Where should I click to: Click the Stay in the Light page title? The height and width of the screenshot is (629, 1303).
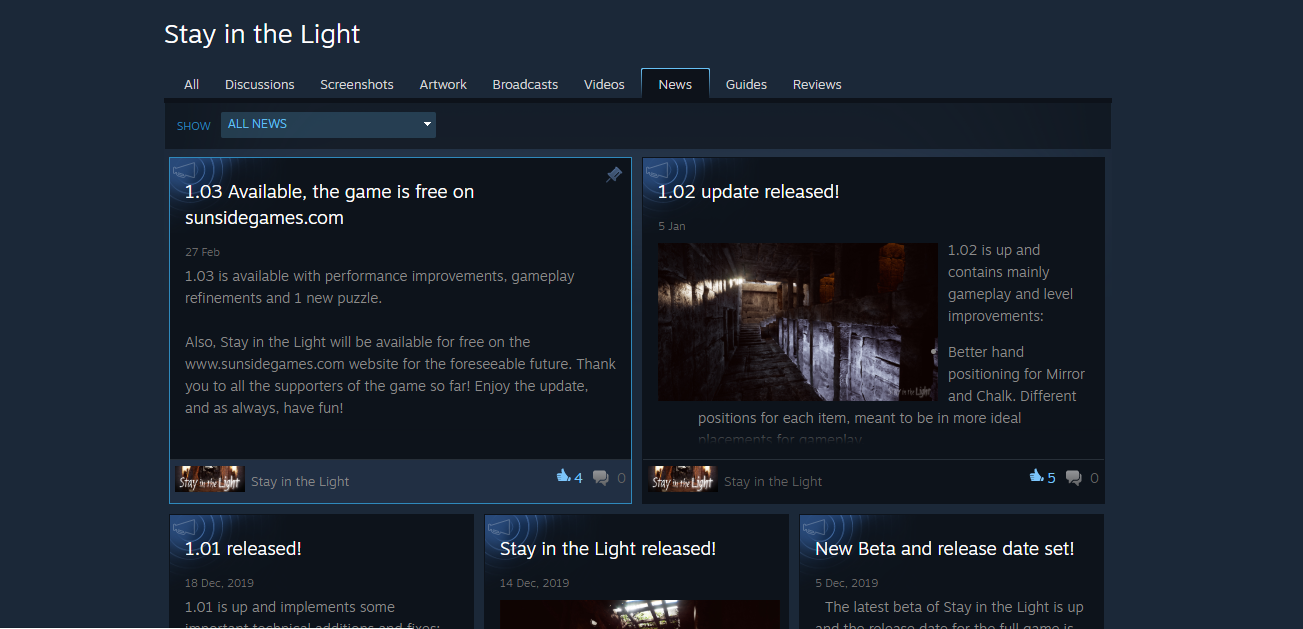pos(262,34)
